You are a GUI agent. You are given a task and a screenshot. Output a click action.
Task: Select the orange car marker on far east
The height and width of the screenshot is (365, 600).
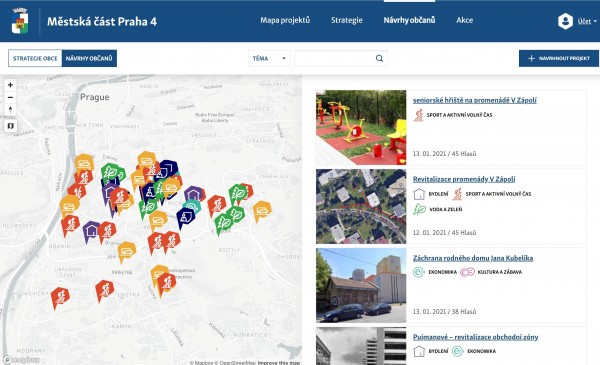pos(262,210)
